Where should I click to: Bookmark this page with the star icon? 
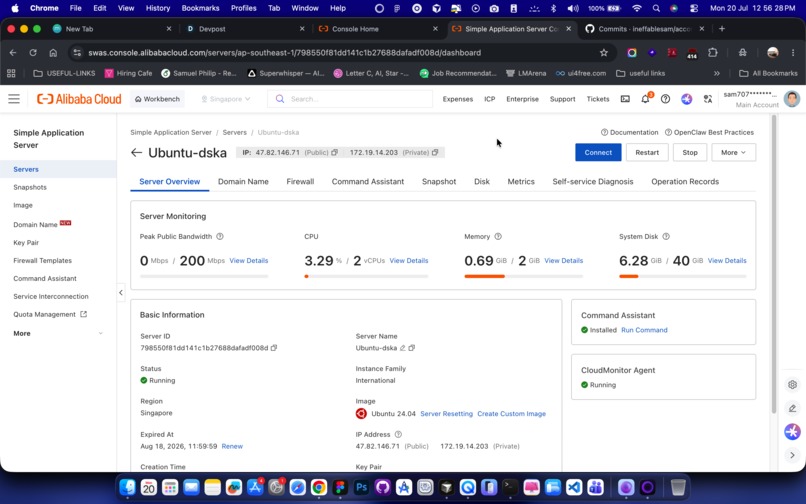pyautogui.click(x=604, y=52)
